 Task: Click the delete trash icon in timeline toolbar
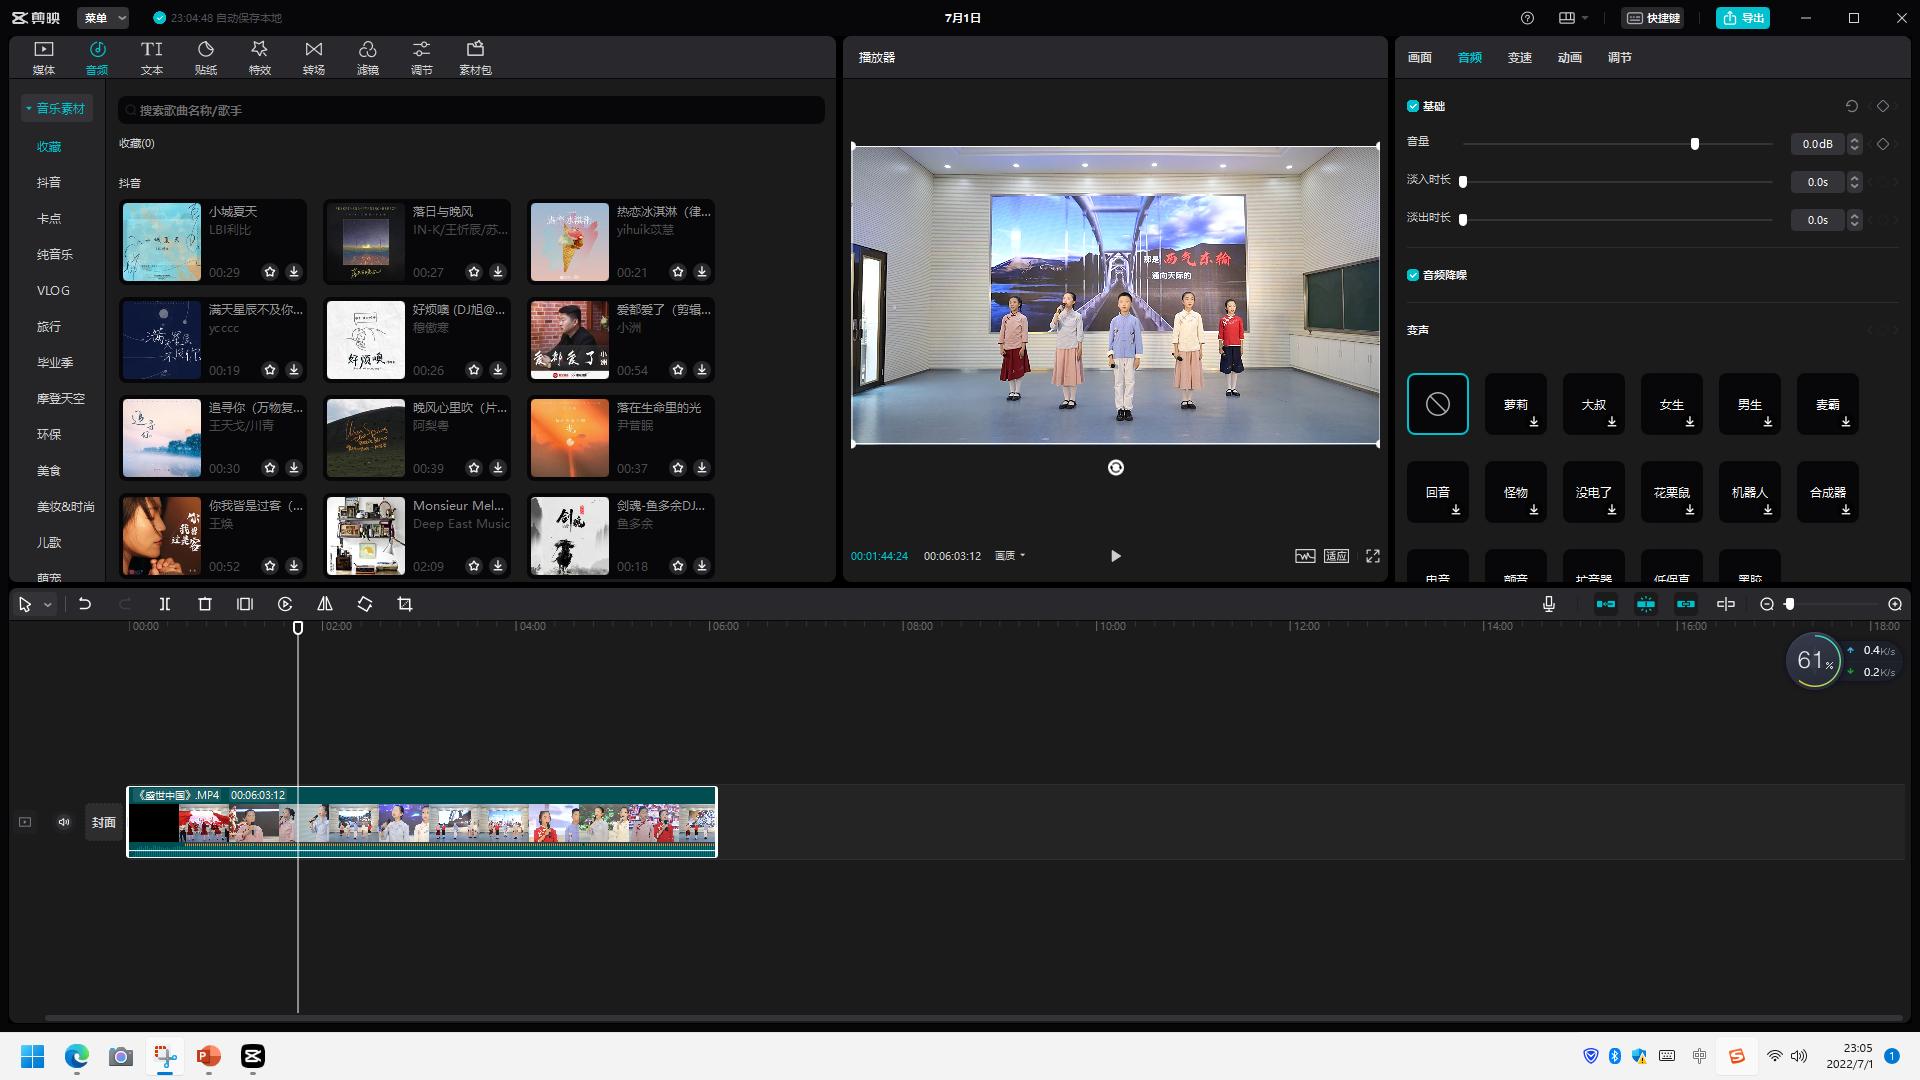tap(205, 604)
